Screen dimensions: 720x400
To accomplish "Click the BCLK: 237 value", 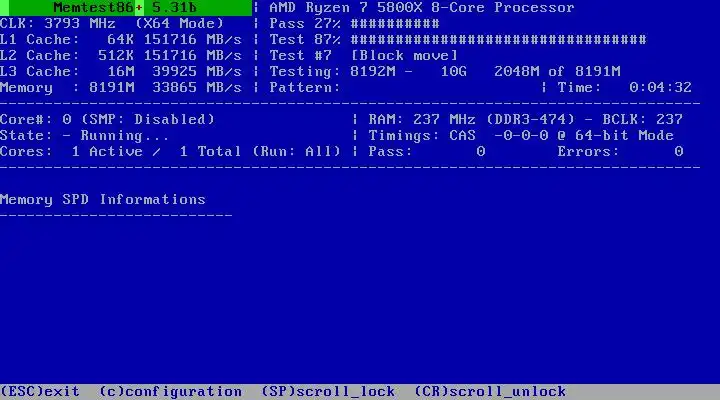I will tap(642, 119).
